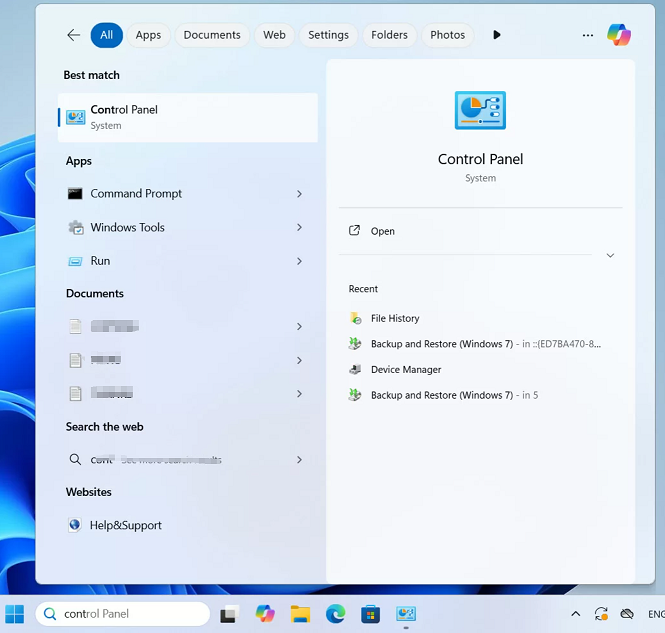Launch Microsoft Edge from the taskbar
Image resolution: width=665 pixels, height=633 pixels.
point(335,613)
